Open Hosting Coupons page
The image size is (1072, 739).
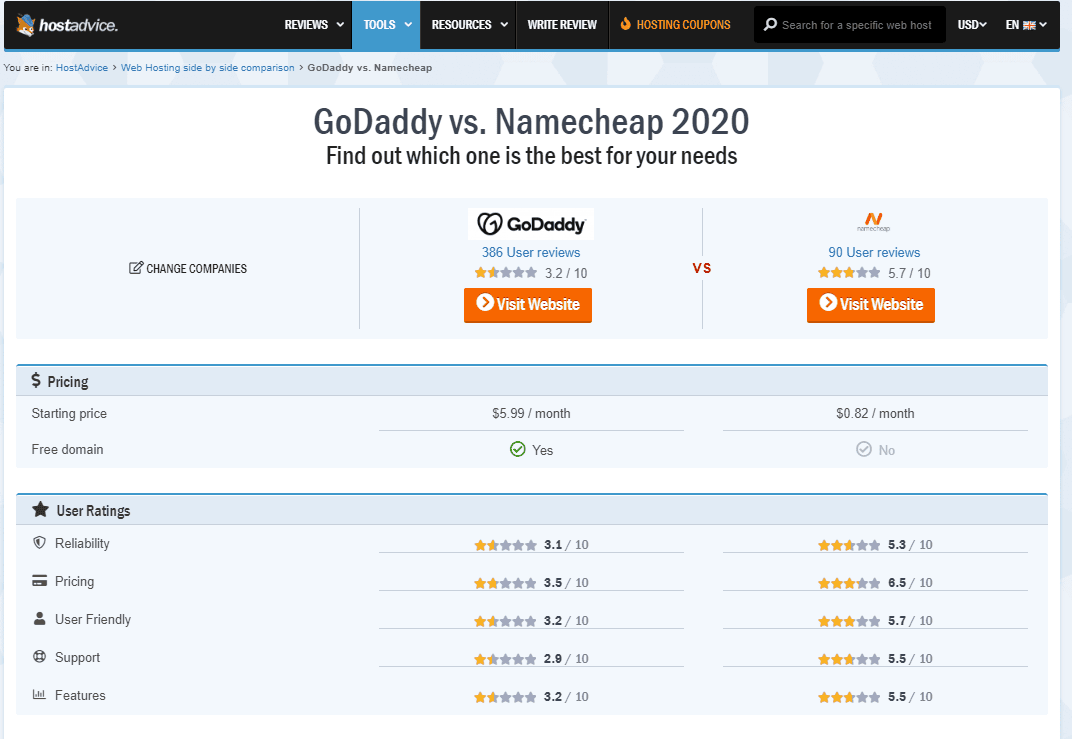[x=675, y=25]
